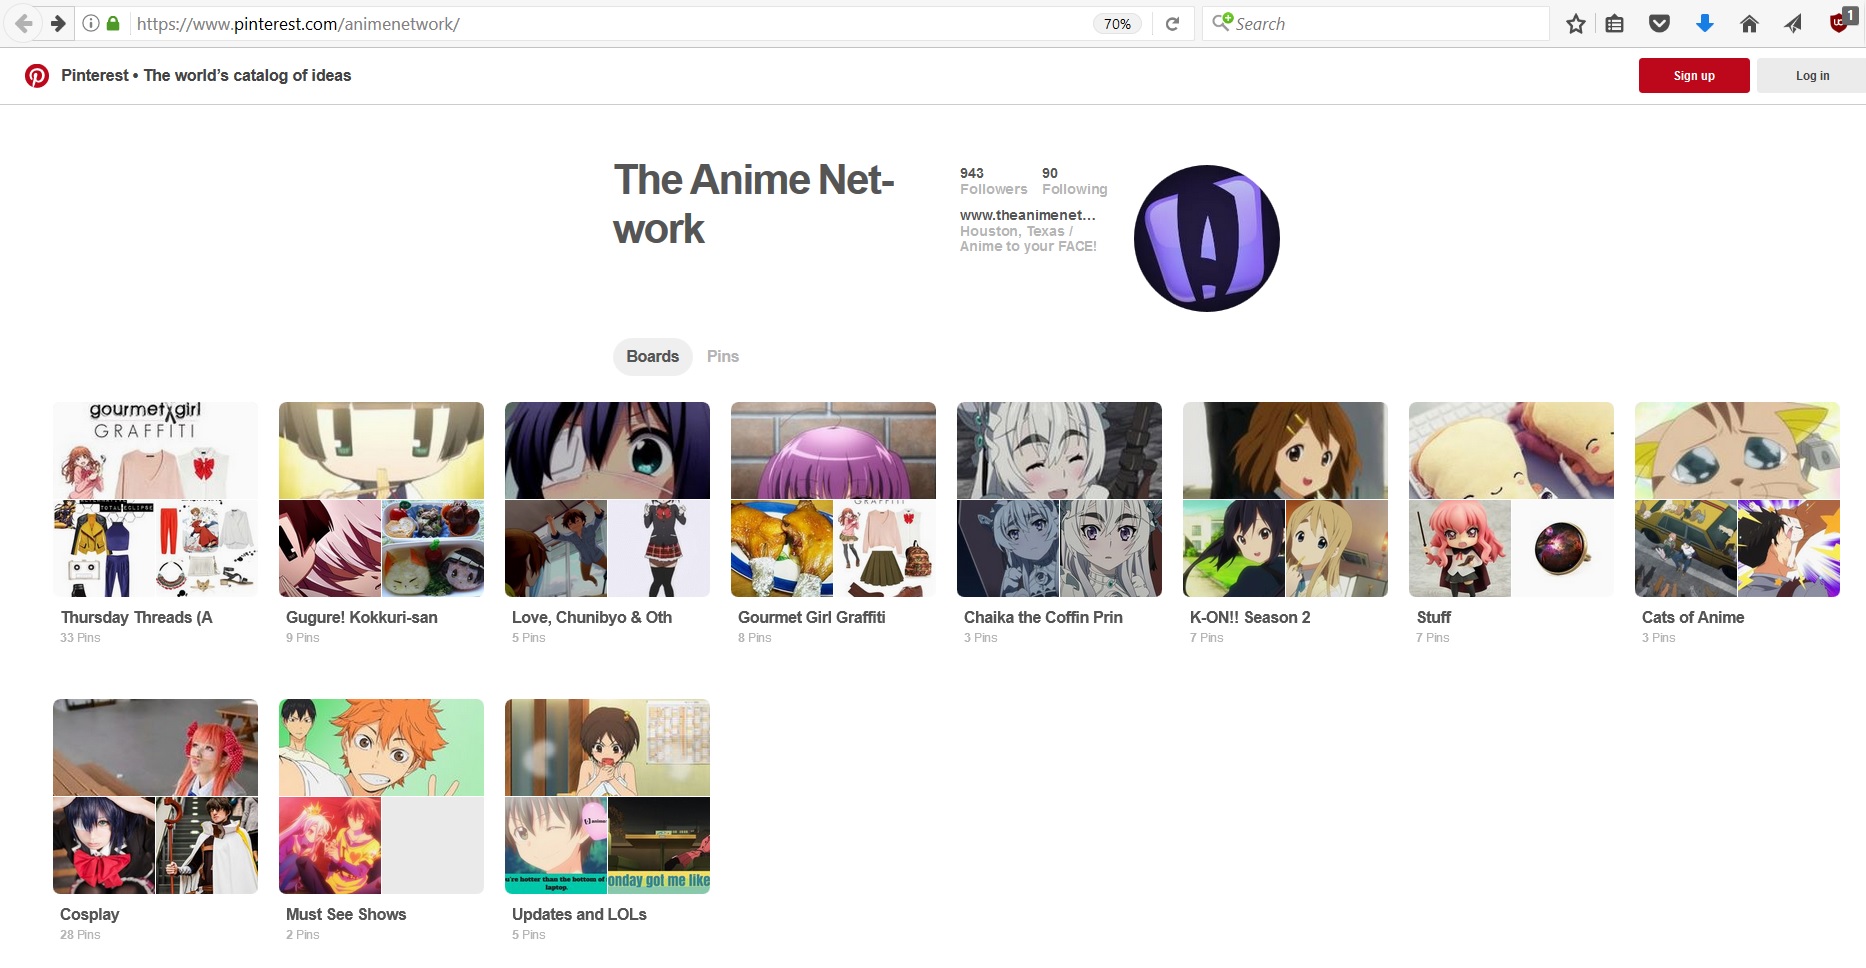Click the Gourmet Girl Graffiti board title
1866x968 pixels.
pos(812,618)
